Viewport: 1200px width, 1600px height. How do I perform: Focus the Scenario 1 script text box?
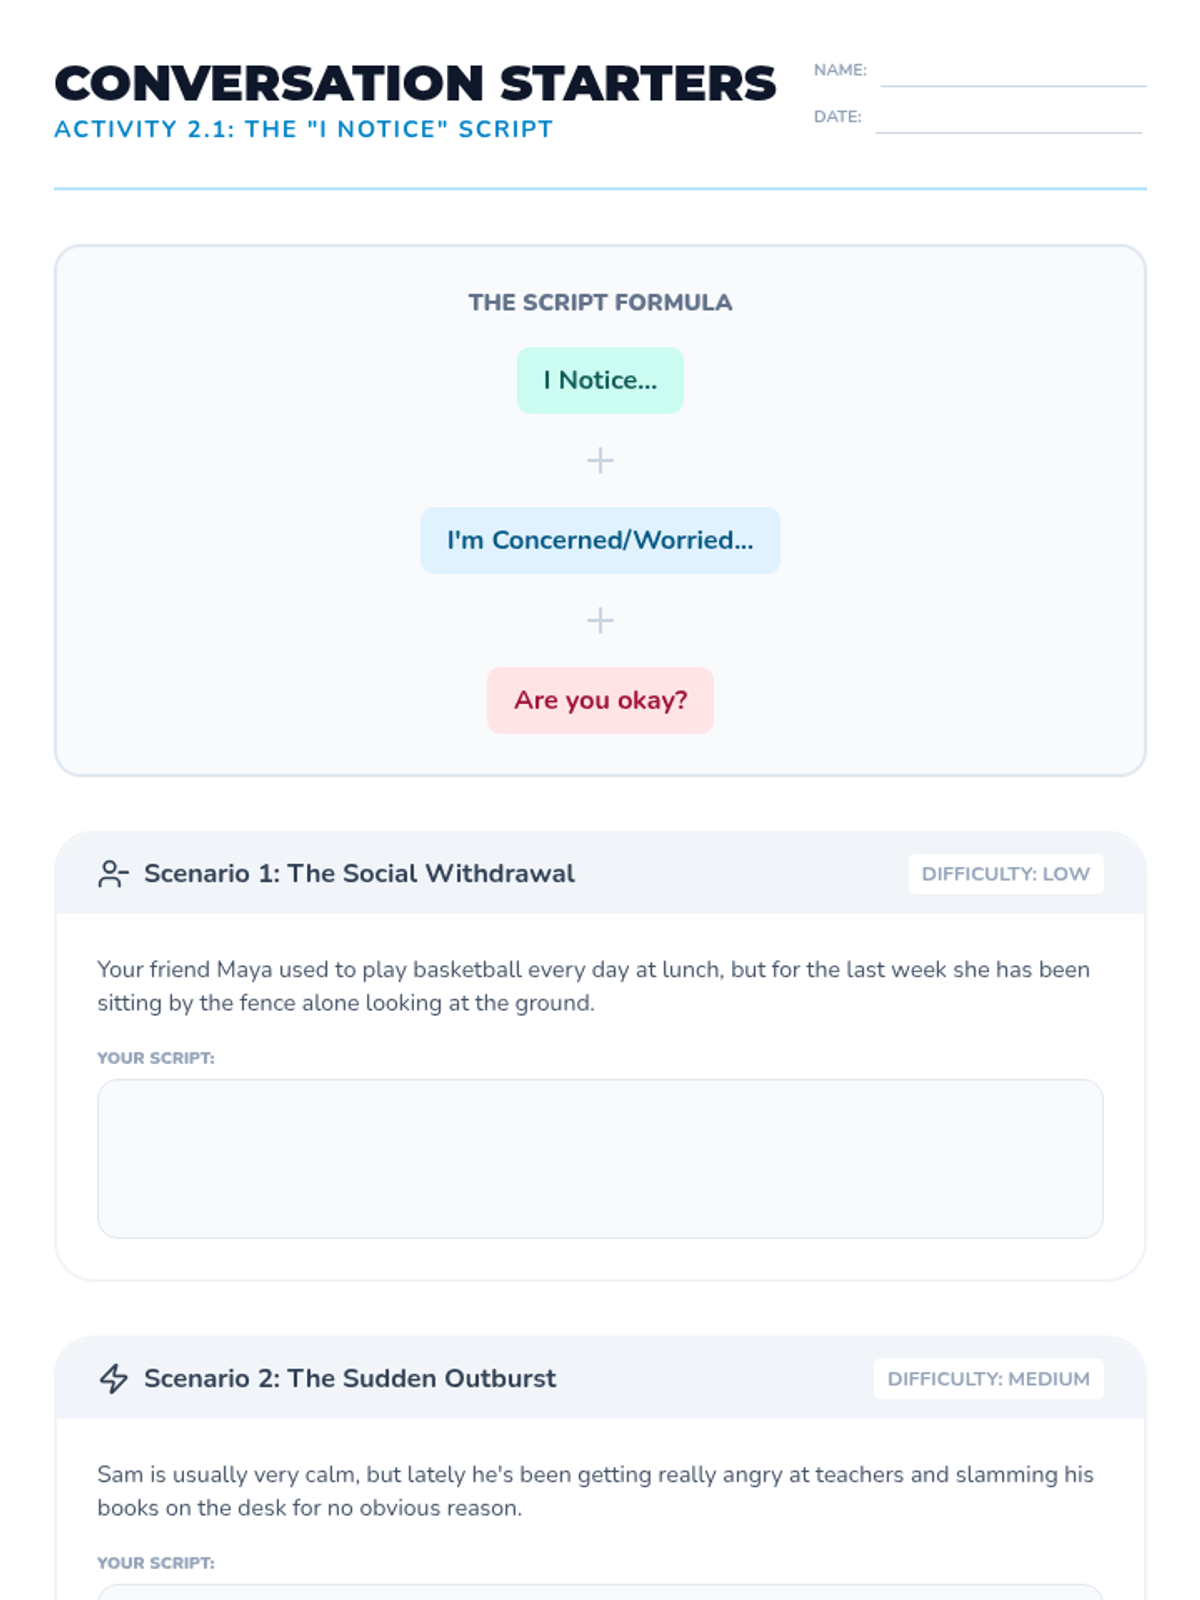(600, 1158)
